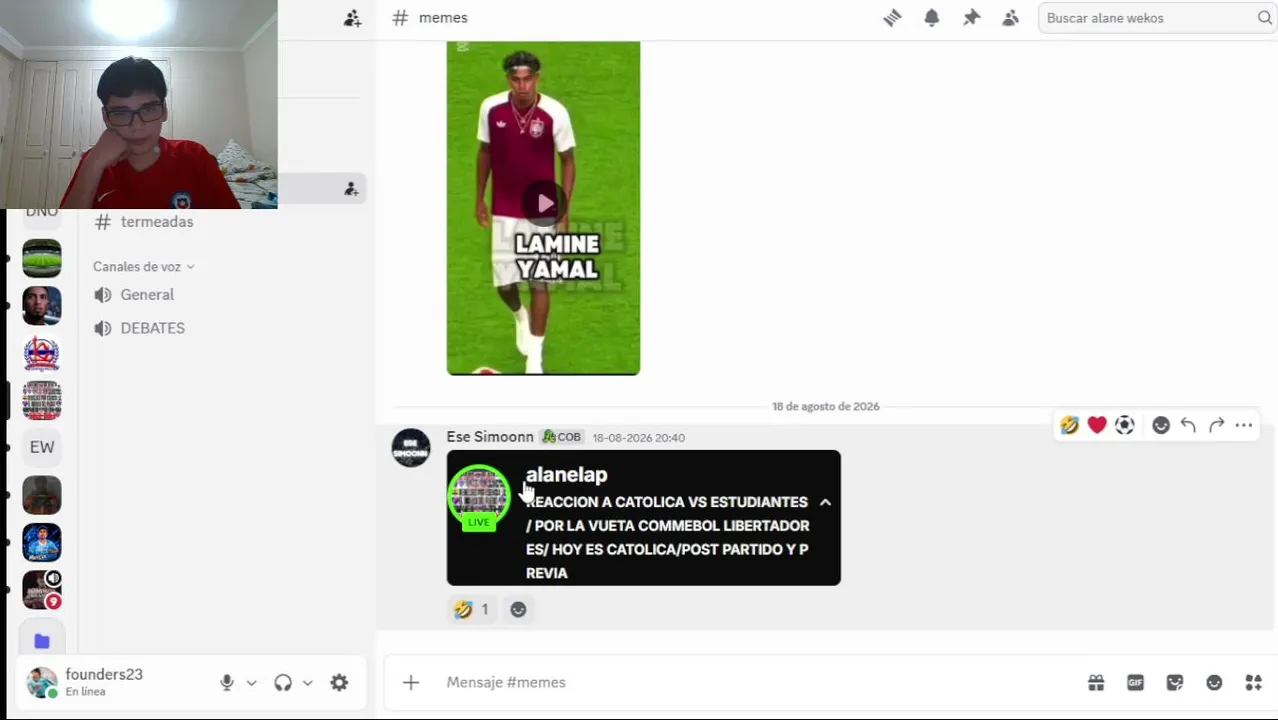Open the GIF picker
Viewport: 1278px width, 720px height.
coord(1135,682)
